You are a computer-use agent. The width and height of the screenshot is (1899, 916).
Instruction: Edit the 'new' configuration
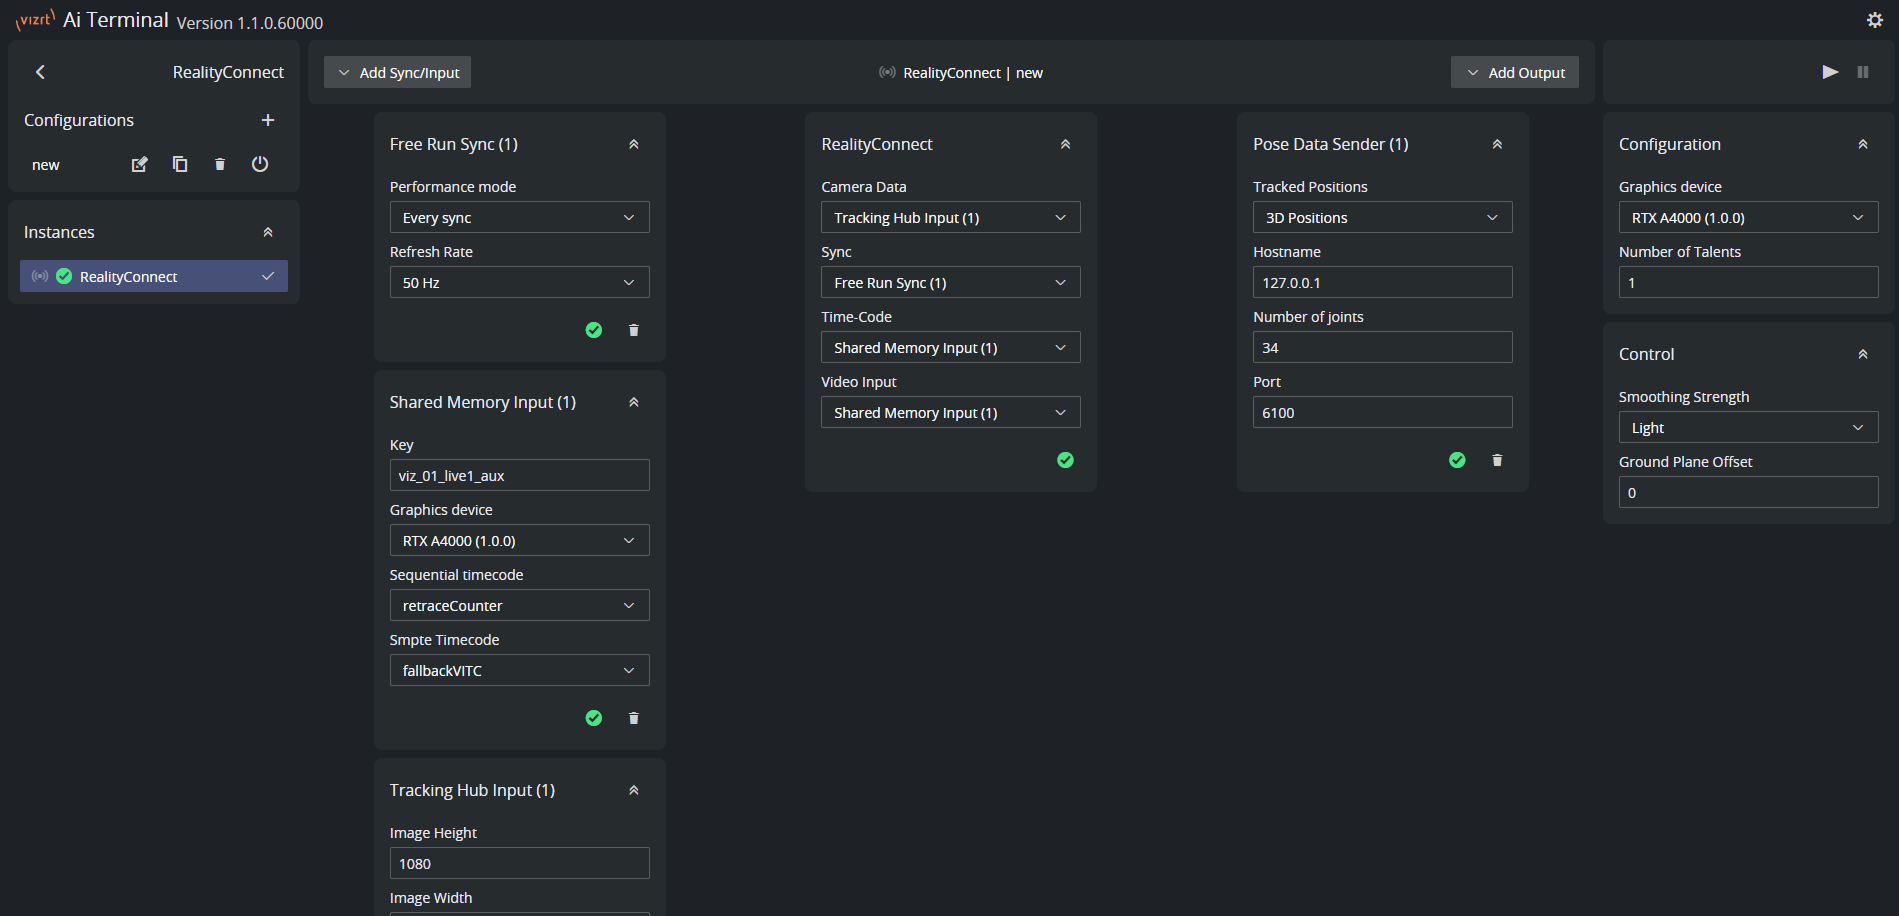(140, 164)
